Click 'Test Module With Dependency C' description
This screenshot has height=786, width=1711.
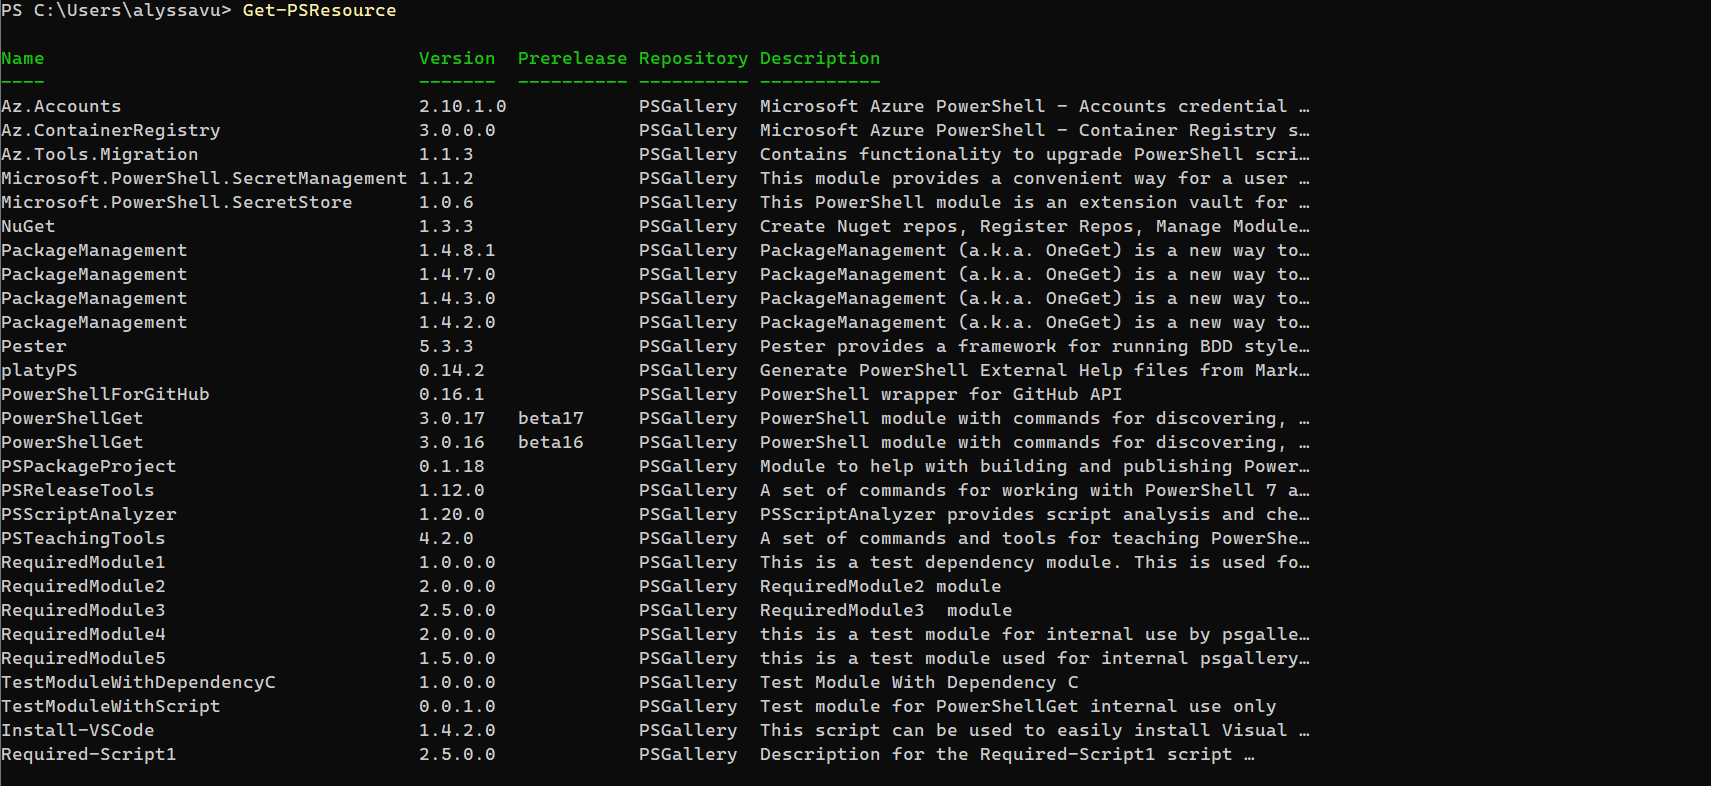click(919, 682)
